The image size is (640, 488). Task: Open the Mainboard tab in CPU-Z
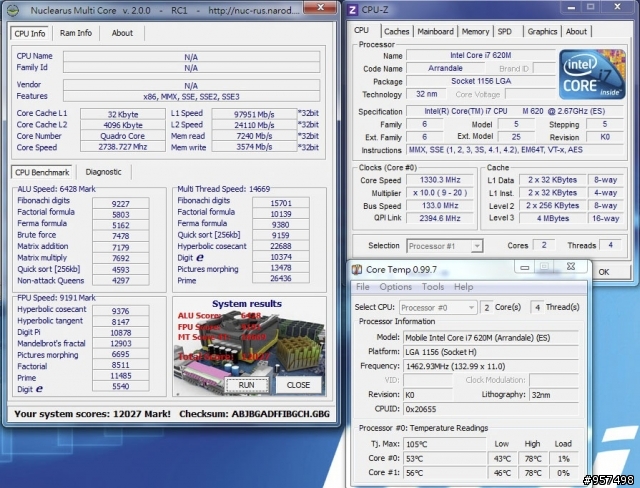(435, 31)
